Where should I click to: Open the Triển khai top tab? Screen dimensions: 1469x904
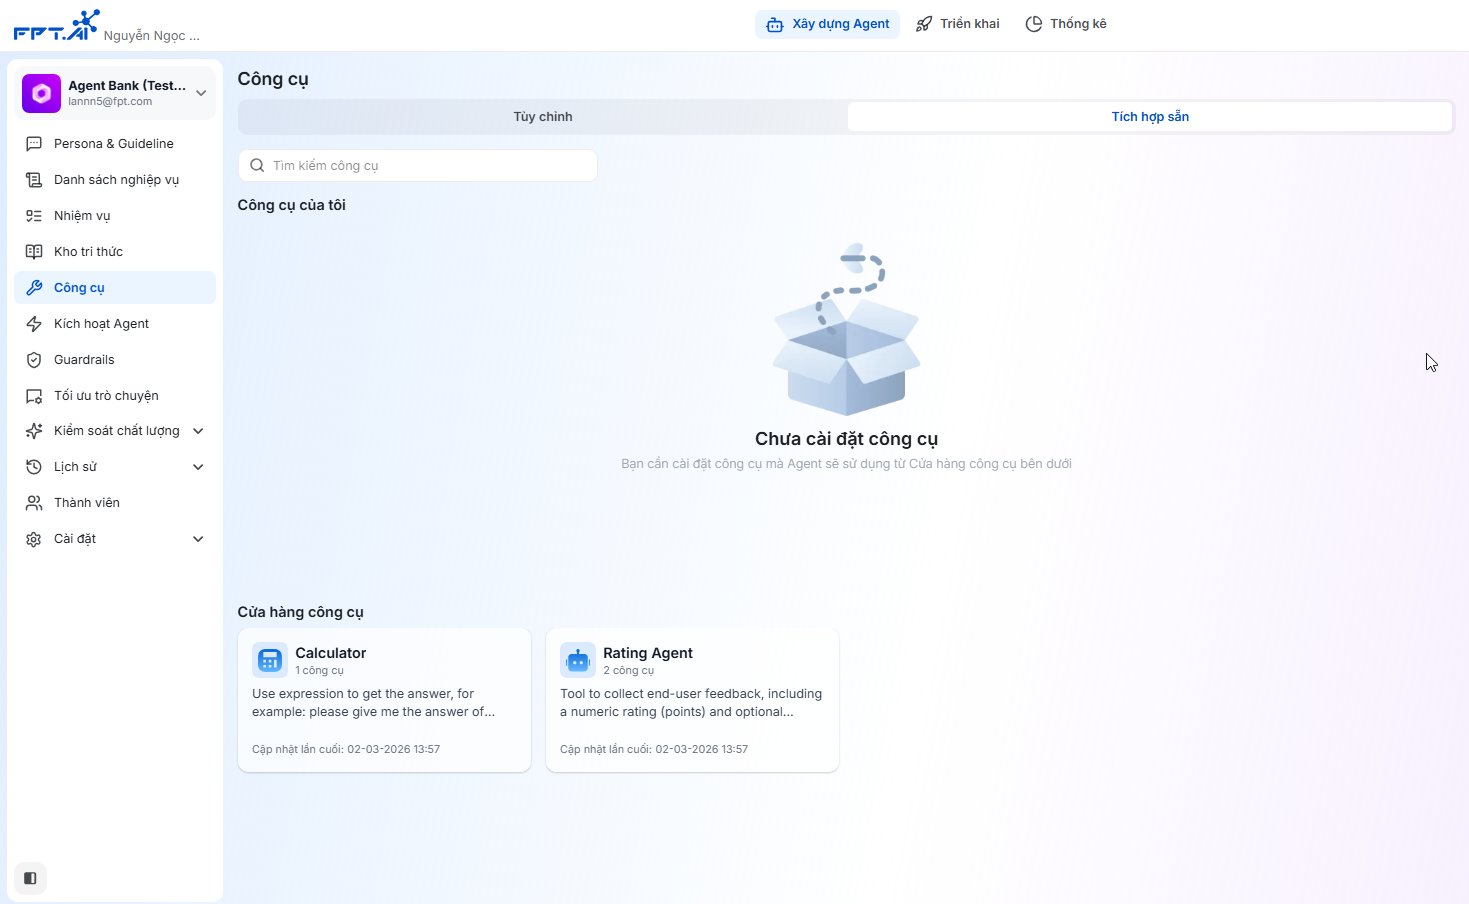point(957,24)
